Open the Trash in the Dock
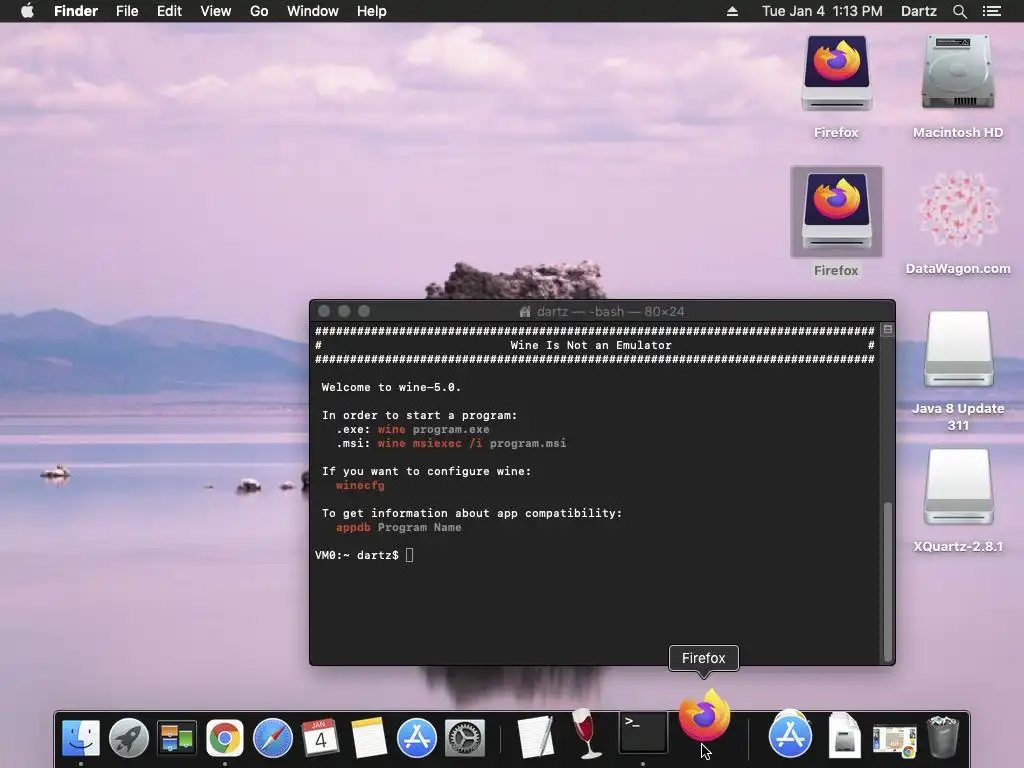 943,737
